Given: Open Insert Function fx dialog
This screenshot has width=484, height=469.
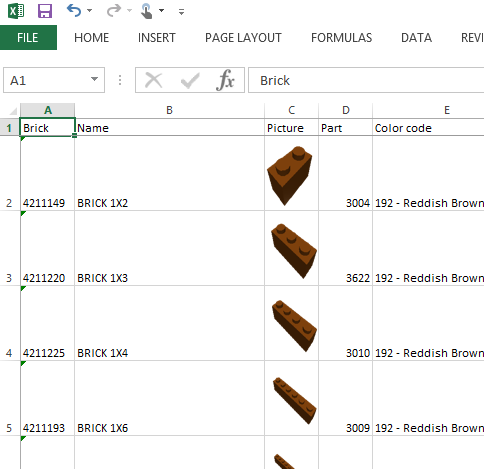Looking at the screenshot, I should (226, 80).
